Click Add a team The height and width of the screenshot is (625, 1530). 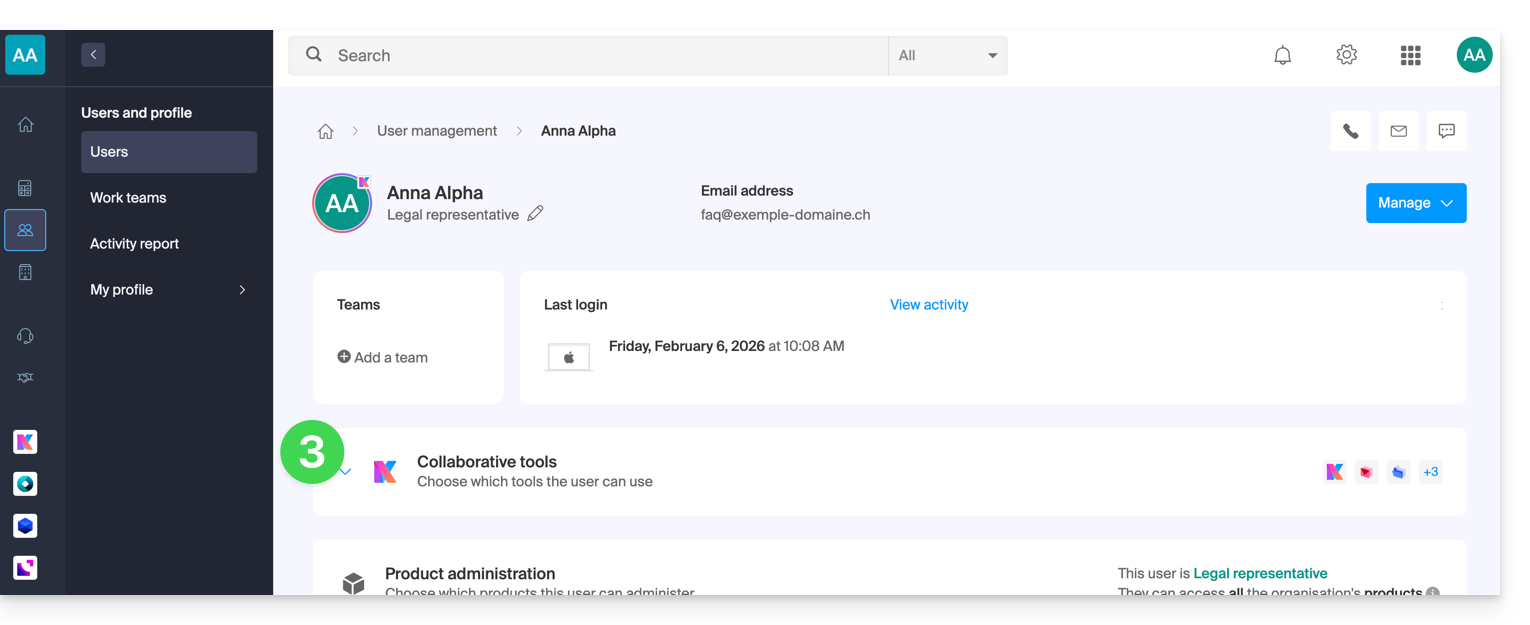[383, 358]
